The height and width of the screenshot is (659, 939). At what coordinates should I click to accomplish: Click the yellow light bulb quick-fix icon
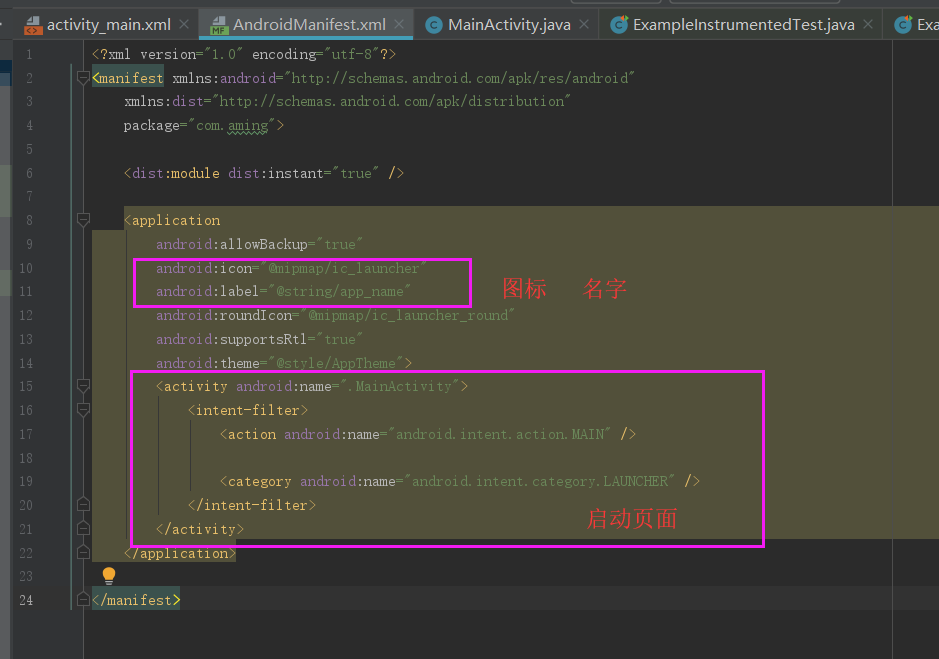click(x=108, y=576)
